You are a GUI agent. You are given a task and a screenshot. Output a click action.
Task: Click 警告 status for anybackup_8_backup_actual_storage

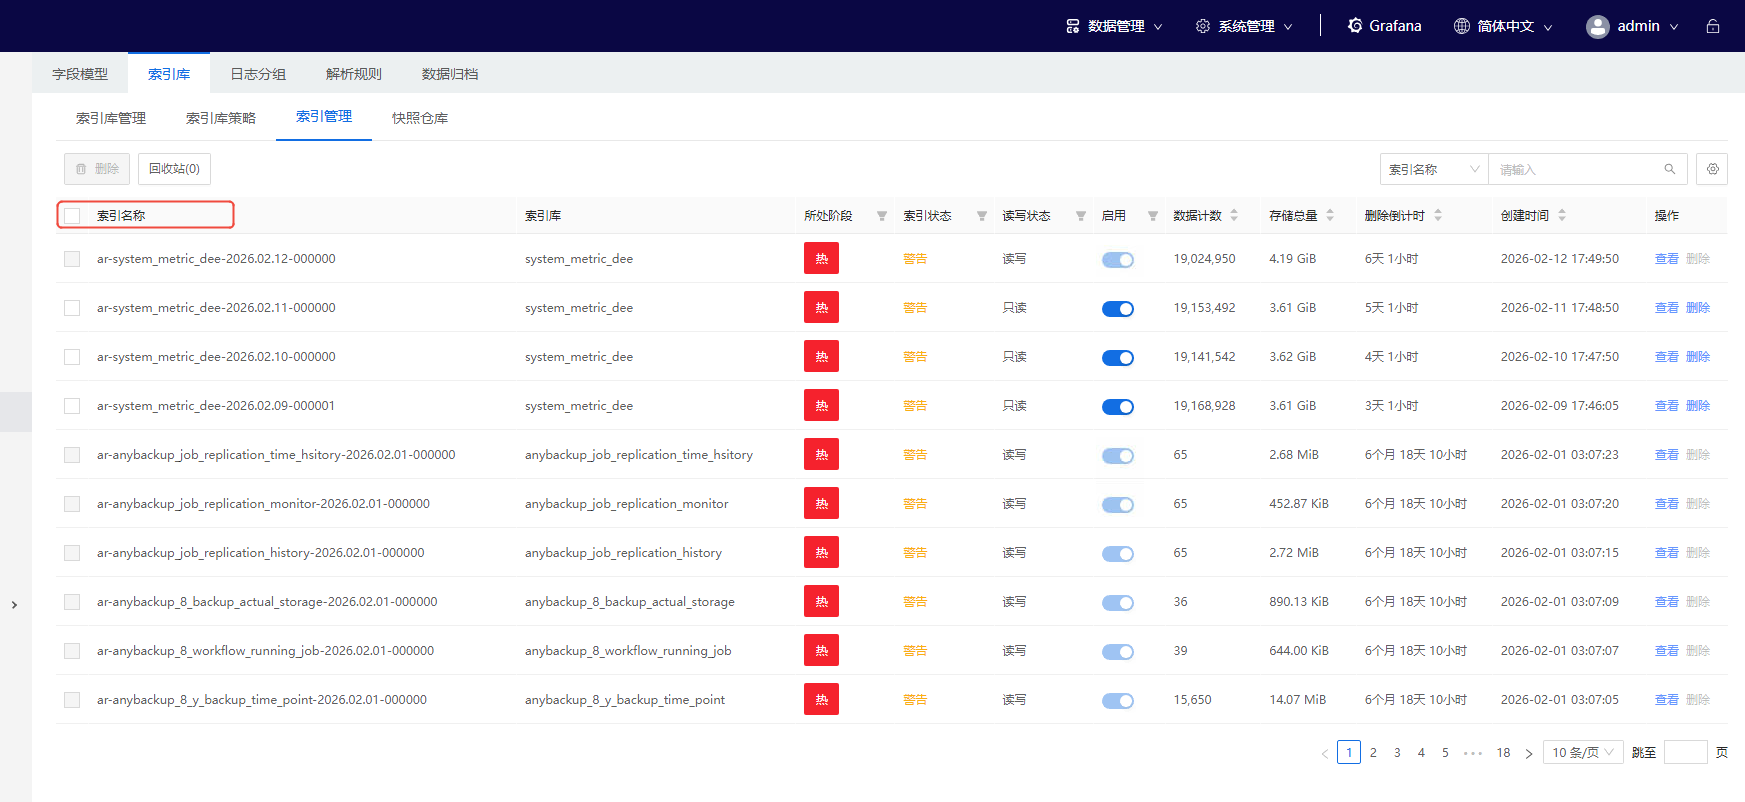[x=915, y=602]
